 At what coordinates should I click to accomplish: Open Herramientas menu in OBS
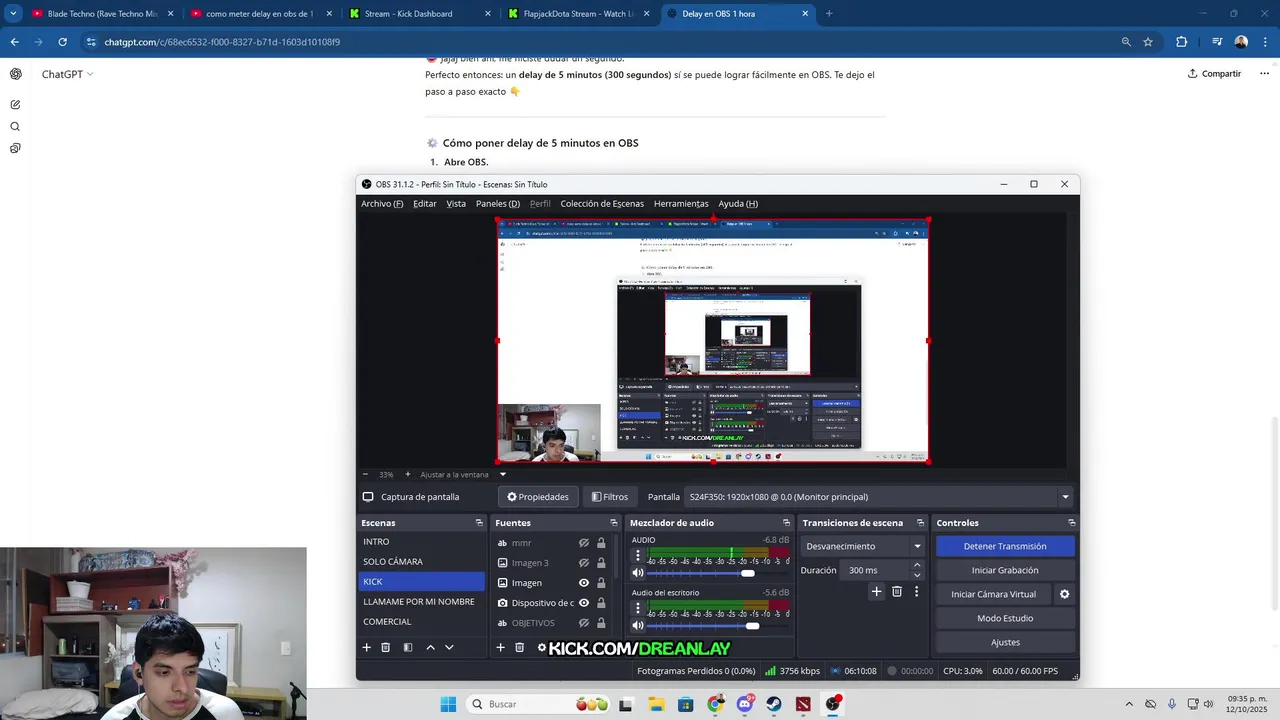(x=681, y=203)
